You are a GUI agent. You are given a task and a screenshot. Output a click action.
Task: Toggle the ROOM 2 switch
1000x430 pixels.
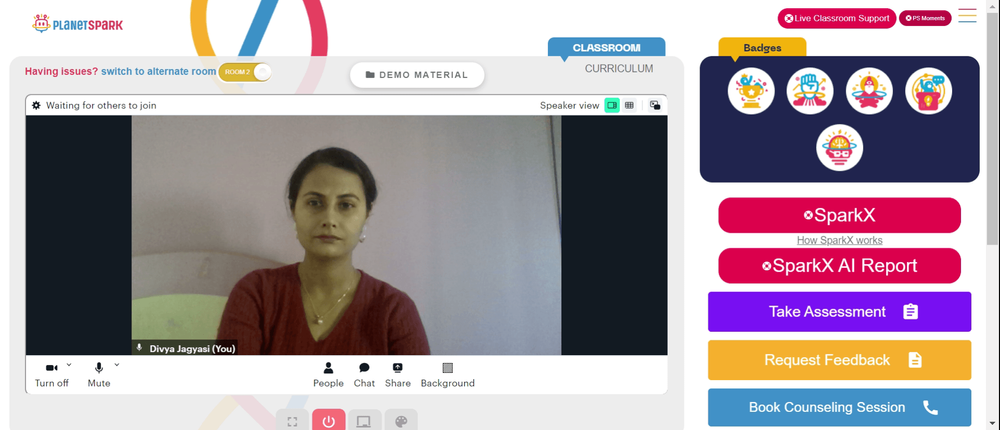click(245, 72)
